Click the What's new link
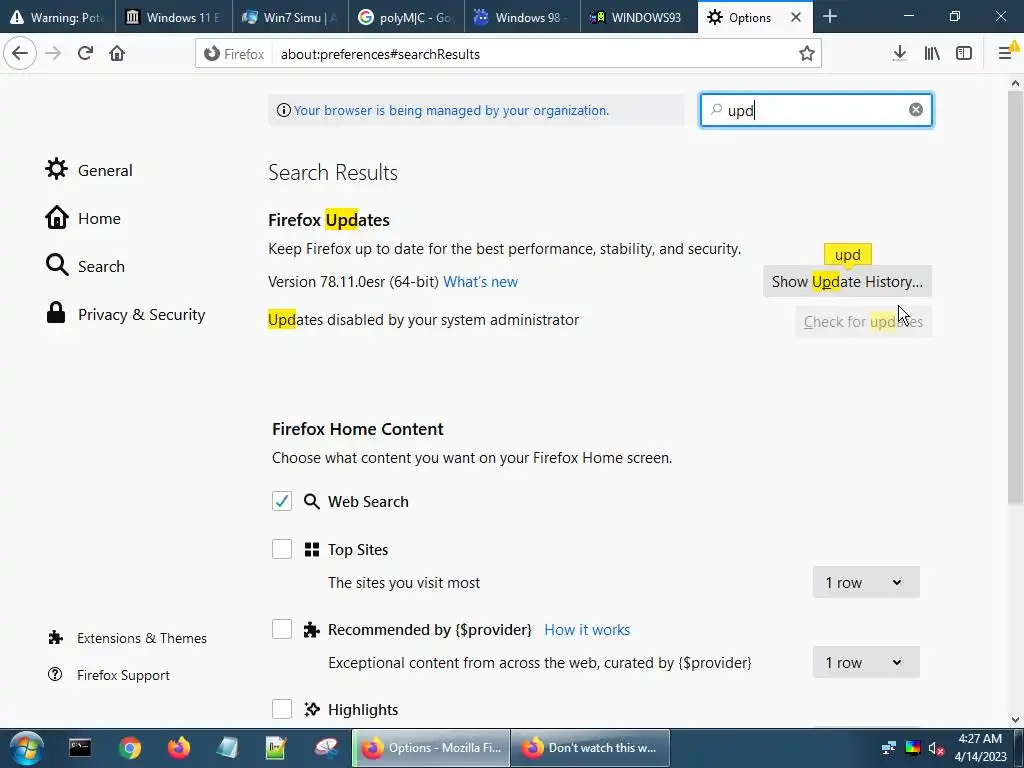 coord(480,281)
